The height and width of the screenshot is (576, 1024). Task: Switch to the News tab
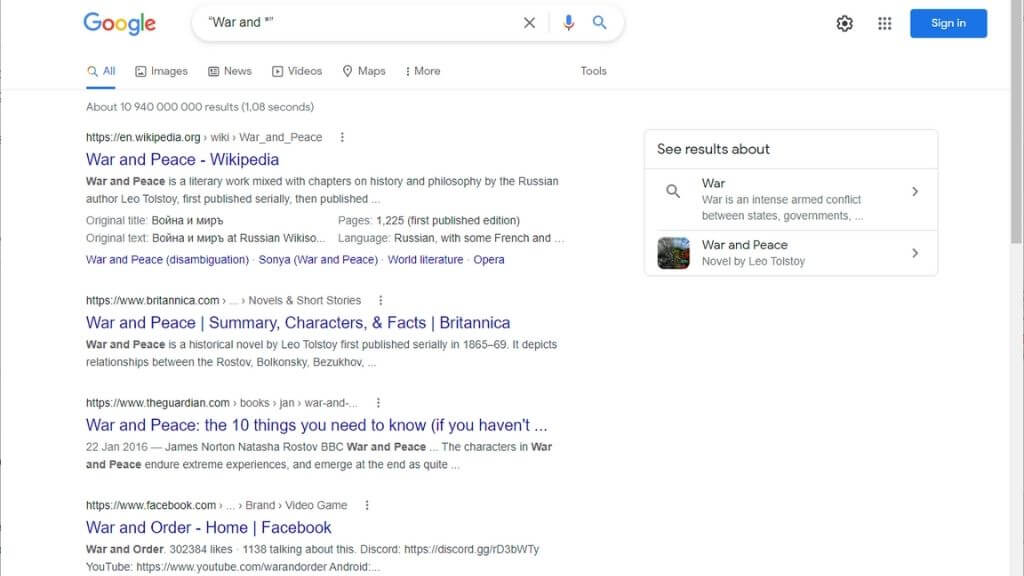pos(230,71)
